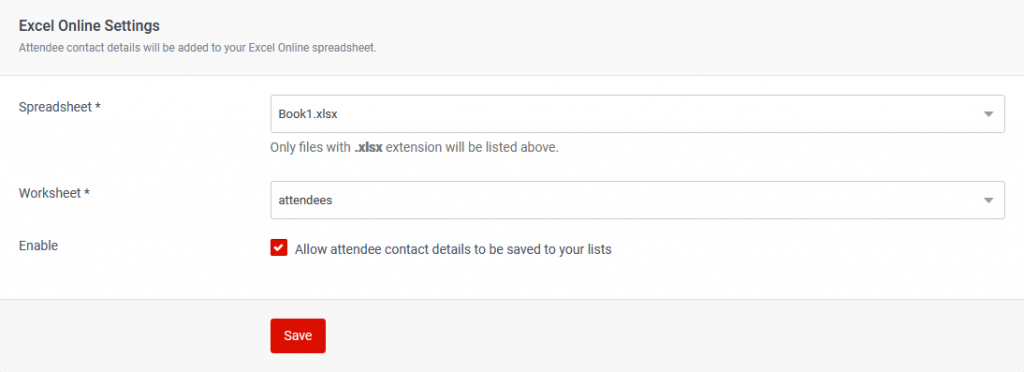Viewport: 1024px width, 372px height.
Task: Select the Book1.xlsx value text
Action: point(308,114)
